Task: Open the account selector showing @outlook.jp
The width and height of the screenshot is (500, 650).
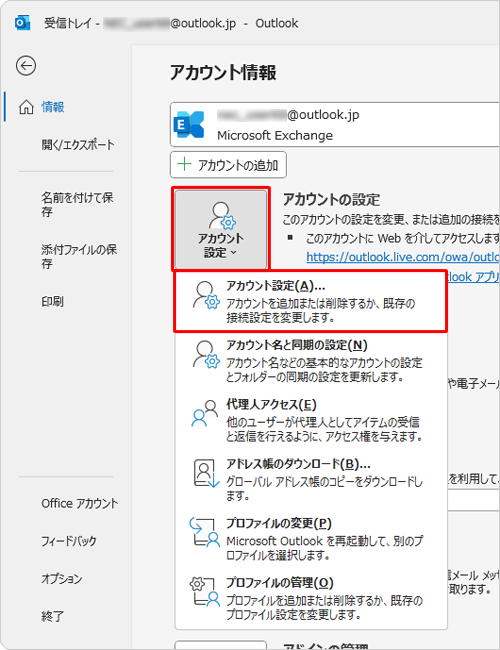Action: click(334, 124)
